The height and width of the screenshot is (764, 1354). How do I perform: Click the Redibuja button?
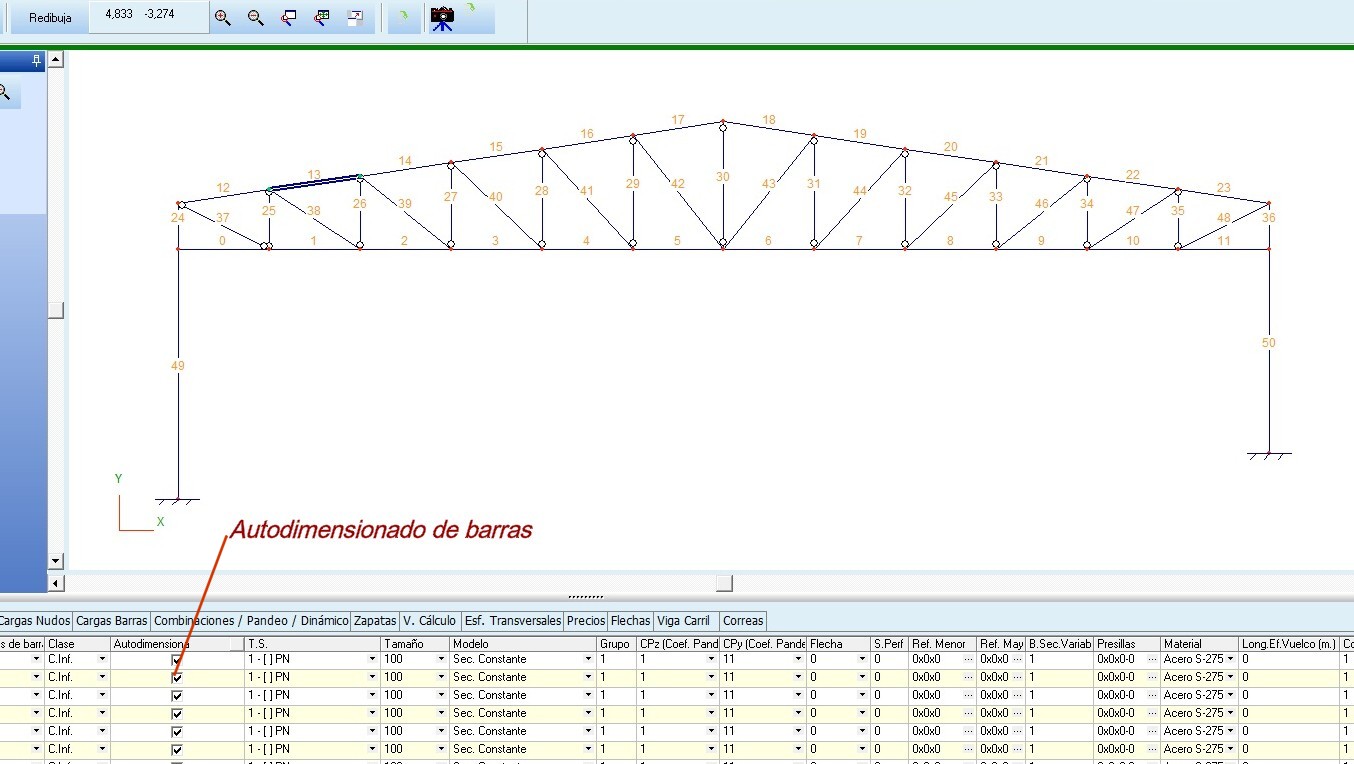coord(50,18)
